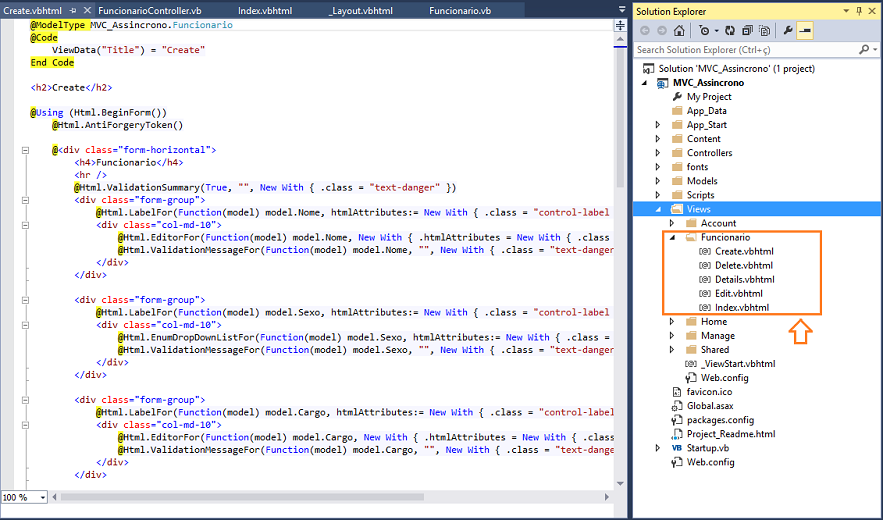The height and width of the screenshot is (520, 883).
Task: Expand the Content folder
Action: (x=658, y=139)
